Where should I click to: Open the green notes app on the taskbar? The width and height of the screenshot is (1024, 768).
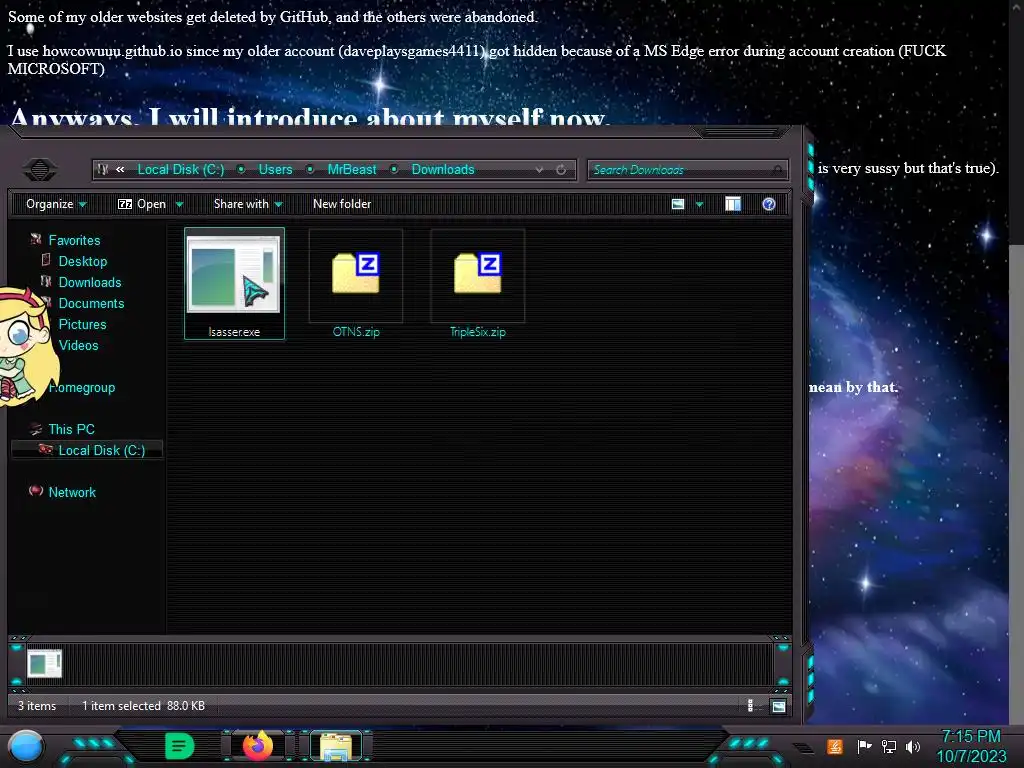point(180,746)
